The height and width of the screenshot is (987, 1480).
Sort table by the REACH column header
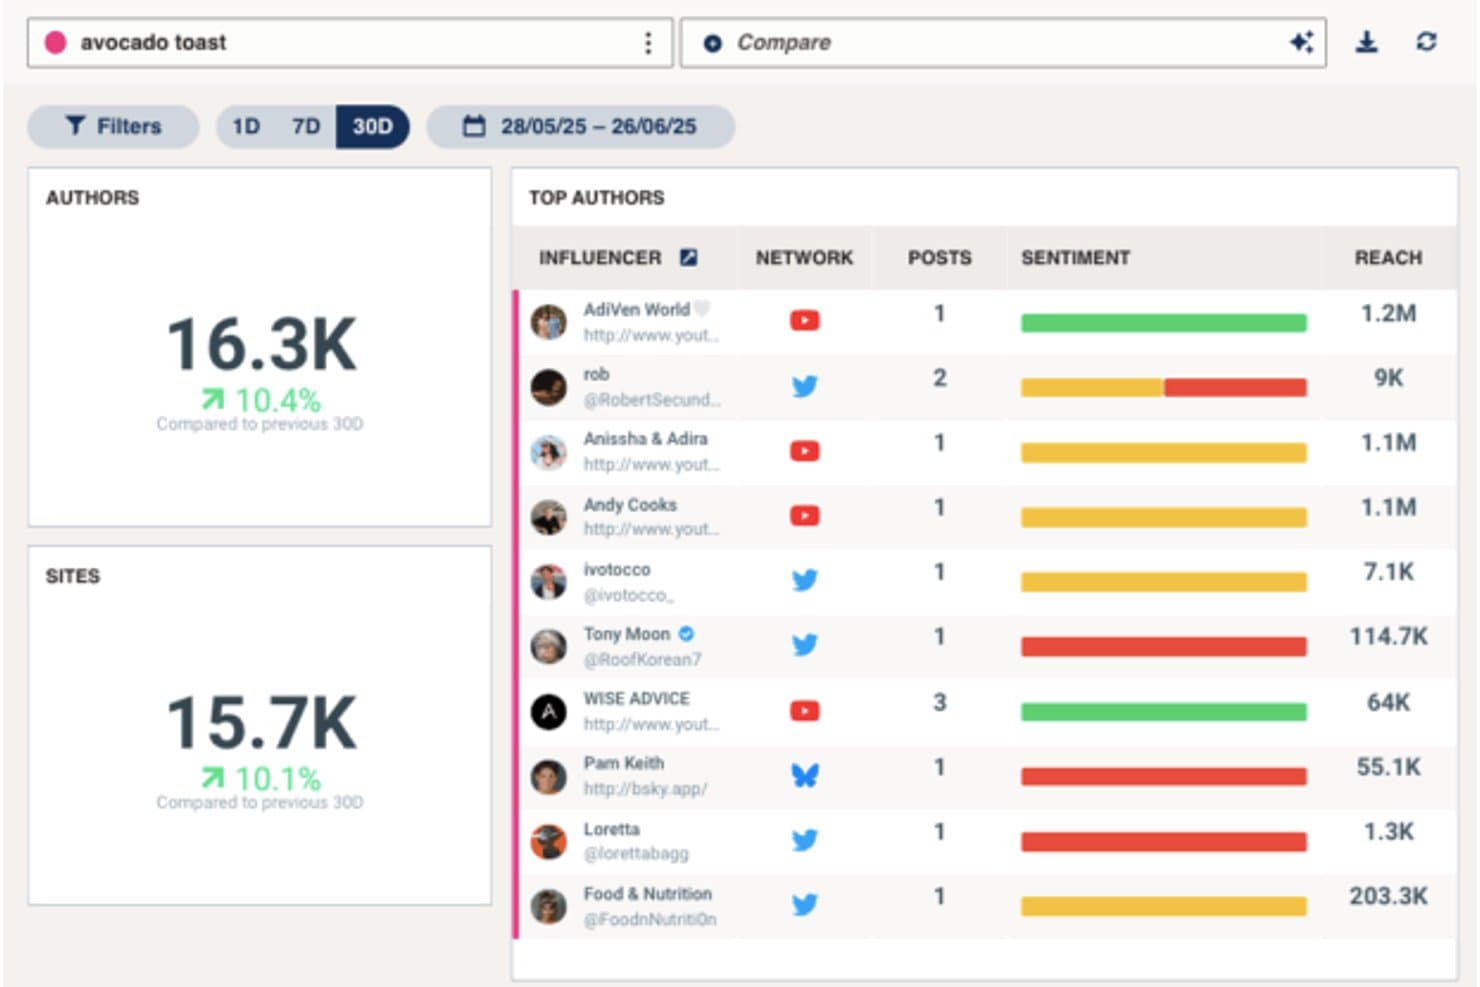coord(1388,258)
